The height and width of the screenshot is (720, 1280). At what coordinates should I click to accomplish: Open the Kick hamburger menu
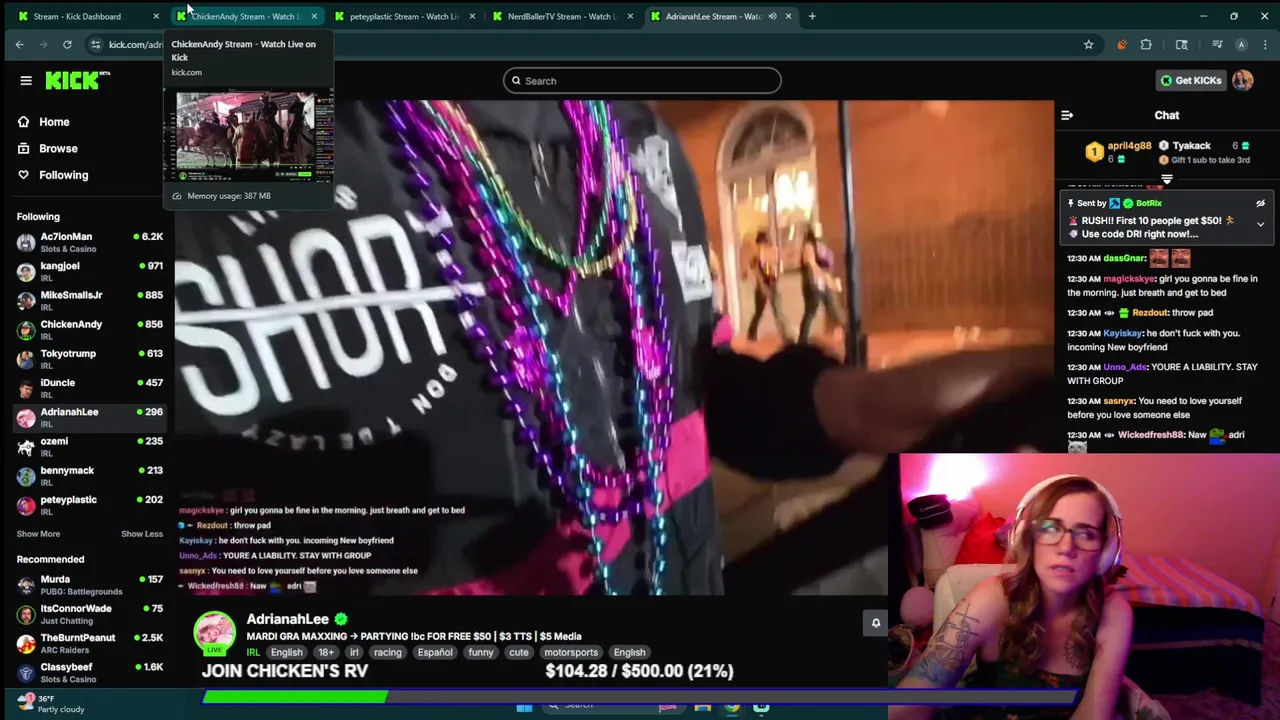pos(26,81)
